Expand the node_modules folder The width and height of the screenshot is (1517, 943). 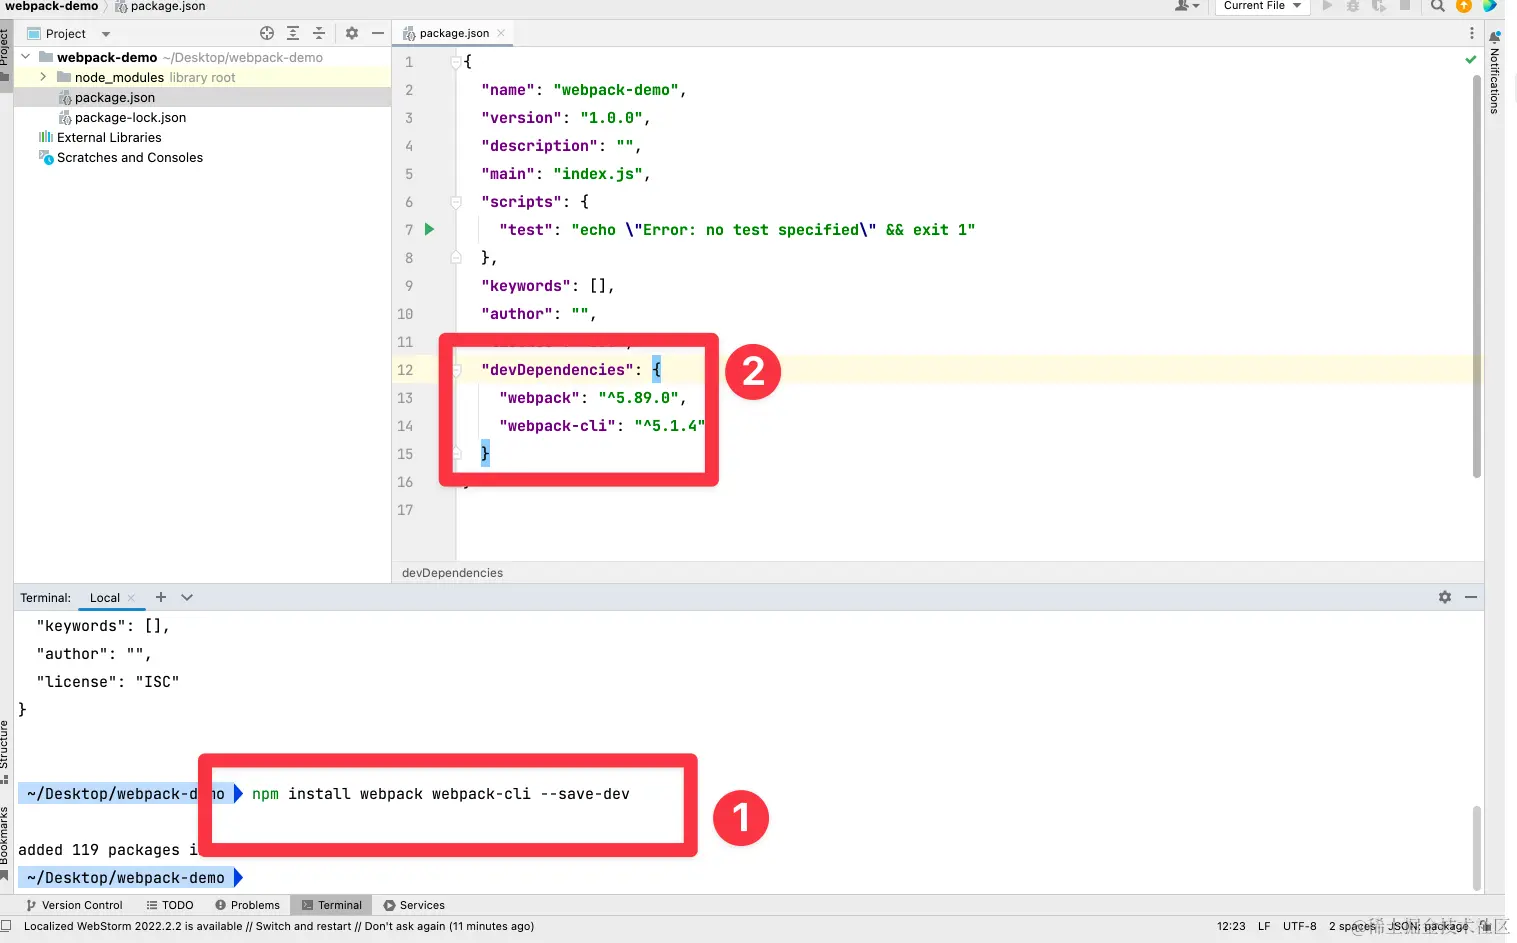pyautogui.click(x=43, y=77)
